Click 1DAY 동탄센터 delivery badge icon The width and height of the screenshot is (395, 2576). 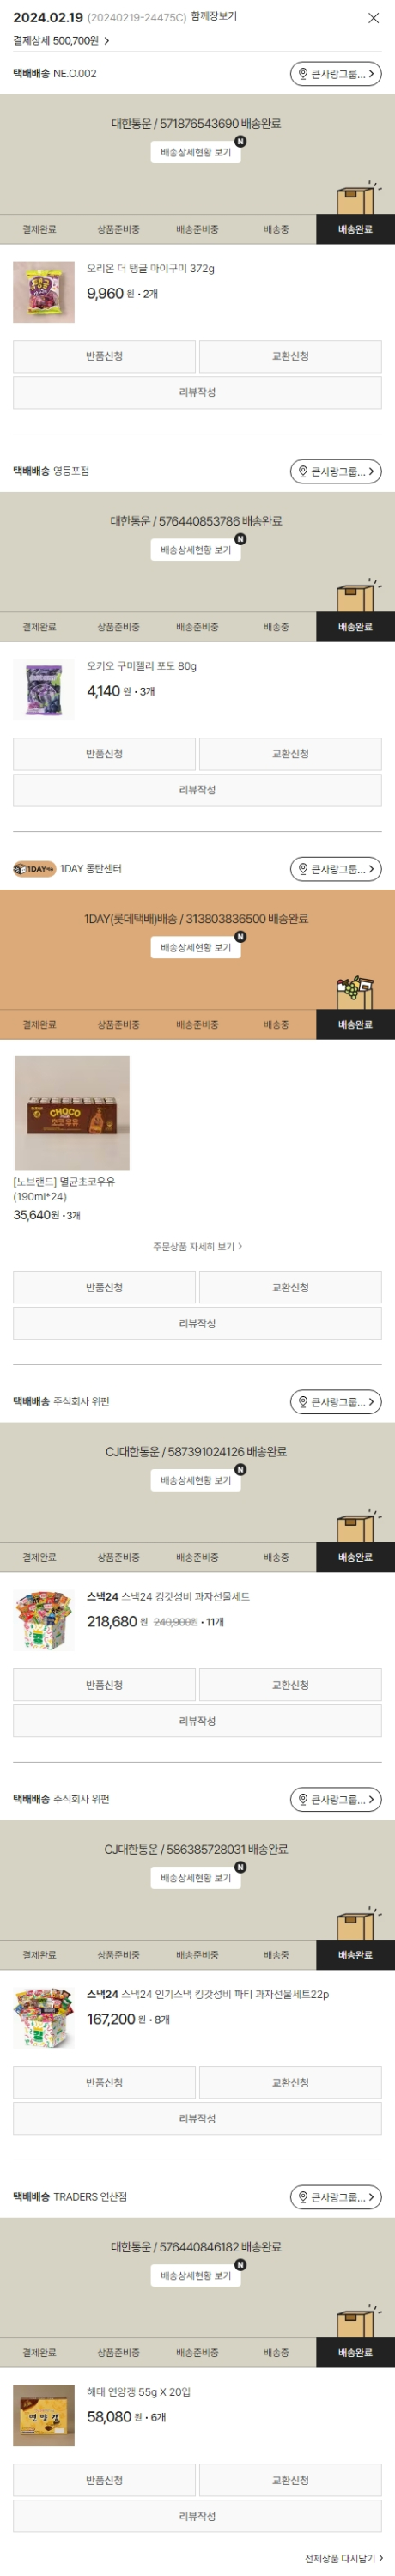34,869
